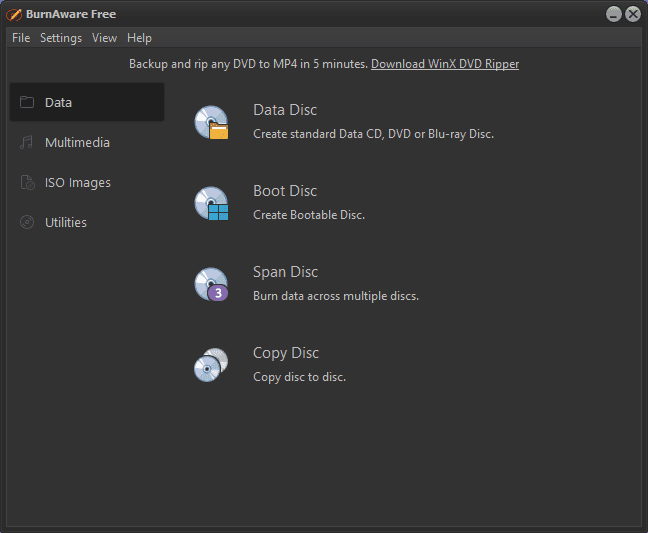Click the Data Disc icon

tap(211, 122)
